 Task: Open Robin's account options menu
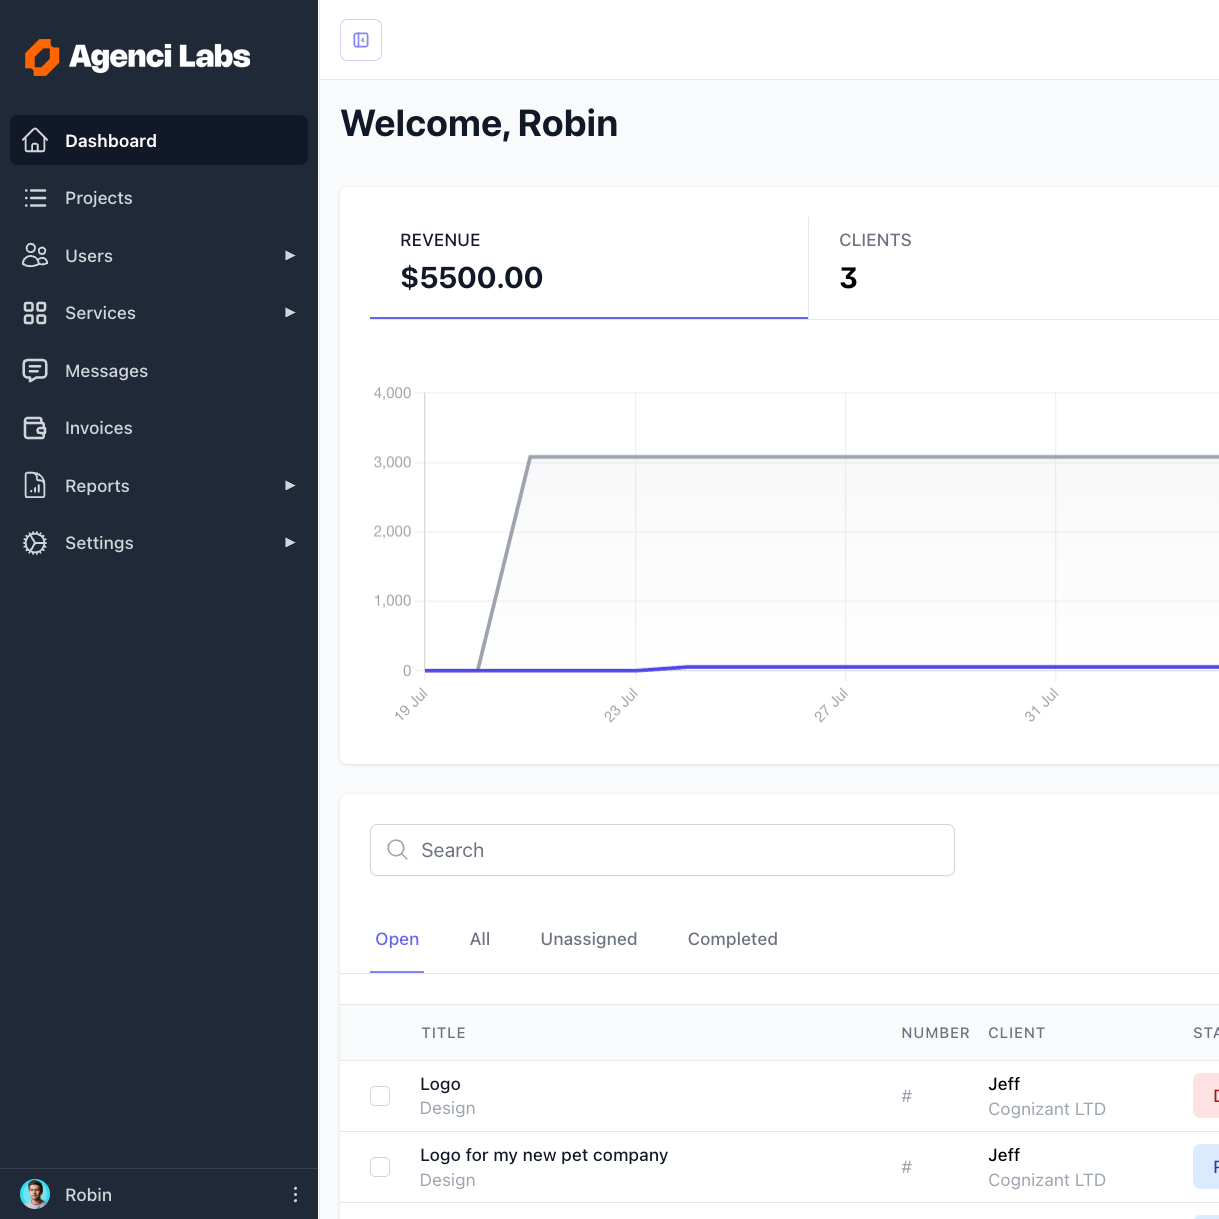[x=295, y=1194]
